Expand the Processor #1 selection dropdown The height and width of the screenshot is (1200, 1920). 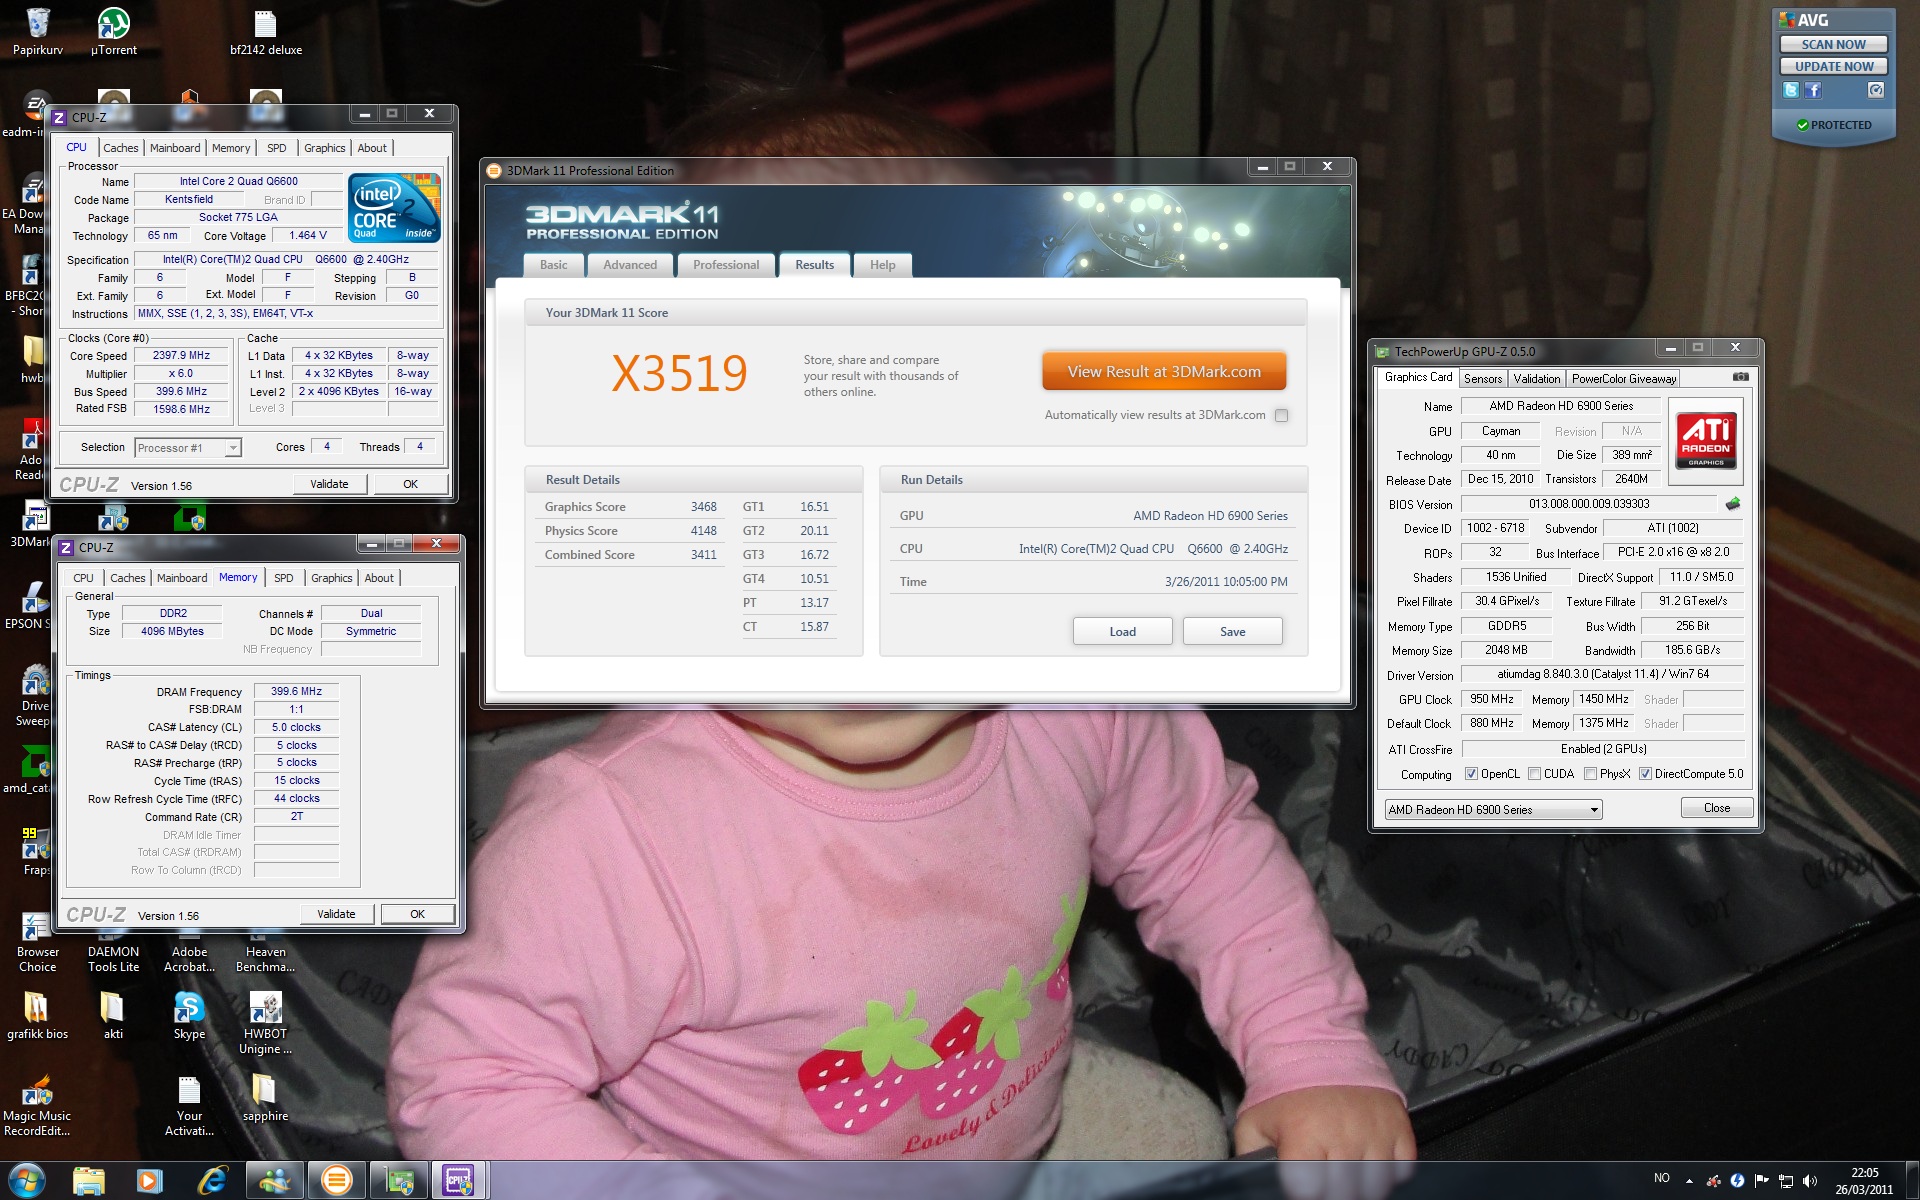[x=233, y=448]
